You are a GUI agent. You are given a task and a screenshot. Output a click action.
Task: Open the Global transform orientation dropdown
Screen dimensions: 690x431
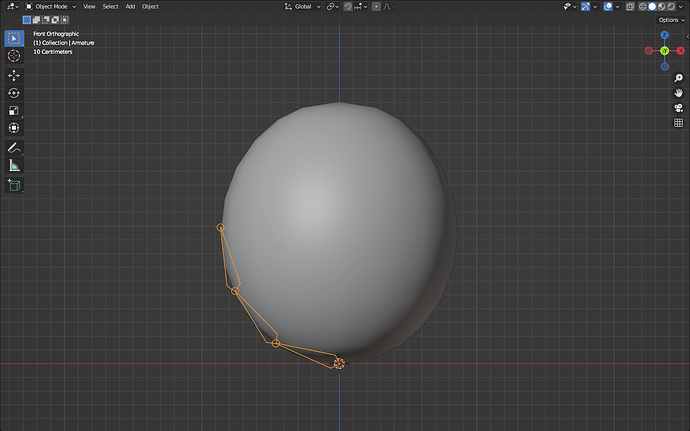point(302,7)
